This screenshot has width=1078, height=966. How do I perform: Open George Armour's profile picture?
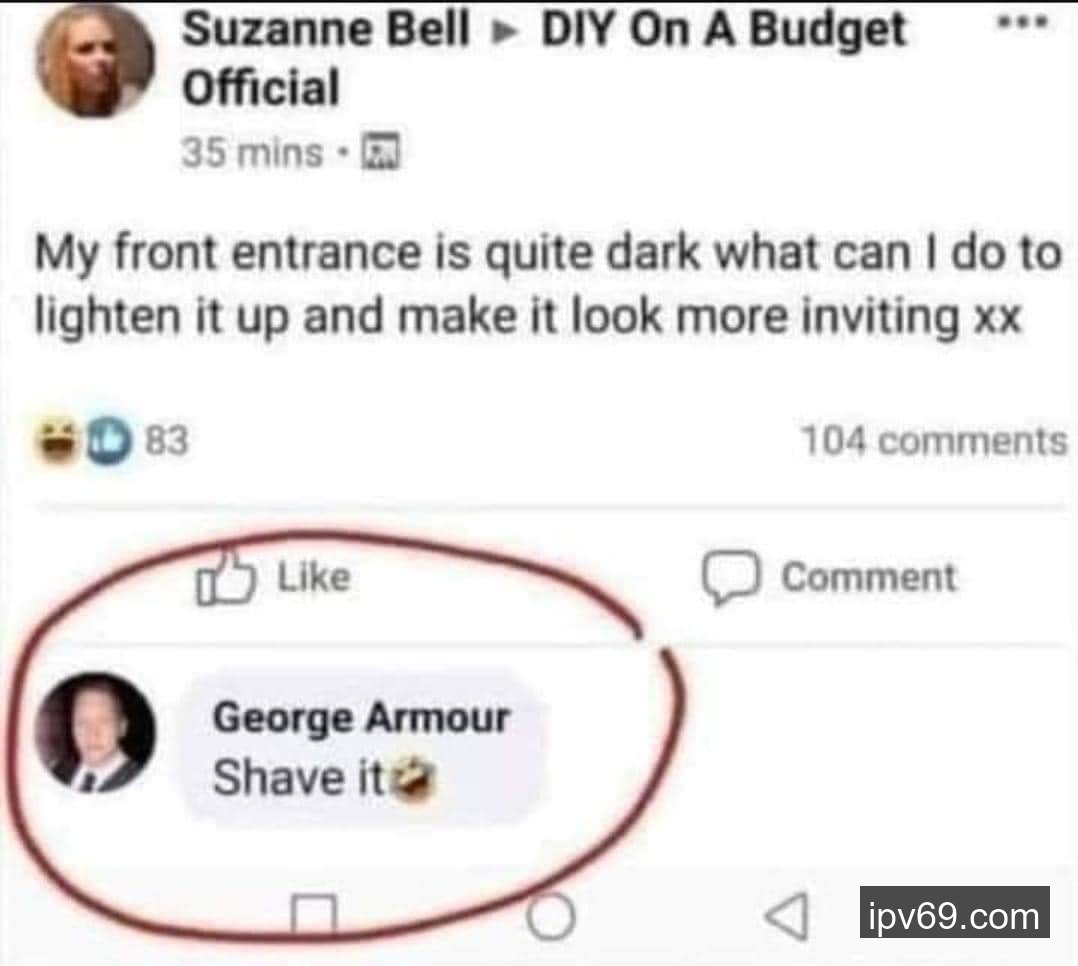coord(96,733)
